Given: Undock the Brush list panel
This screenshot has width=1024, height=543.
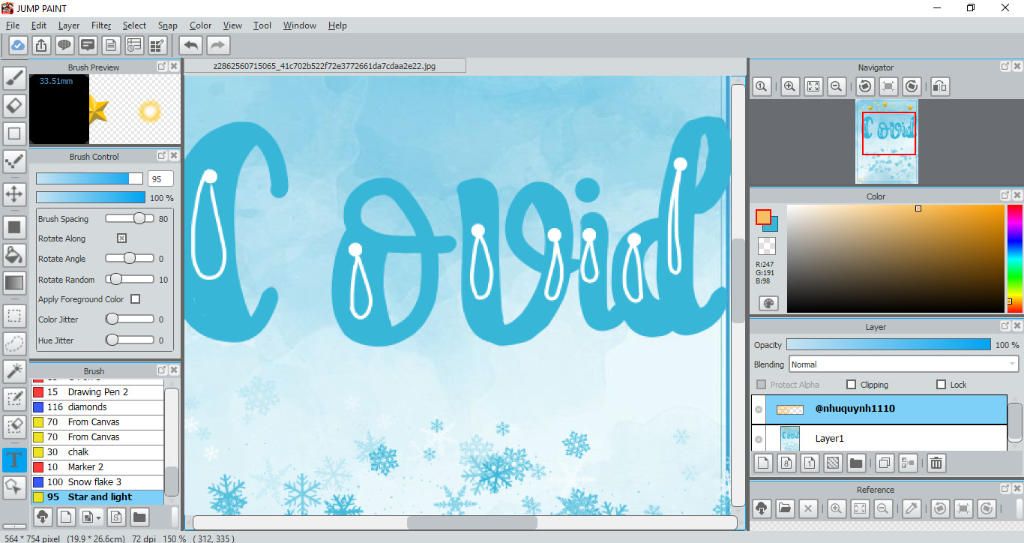Looking at the screenshot, I should tap(162, 370).
